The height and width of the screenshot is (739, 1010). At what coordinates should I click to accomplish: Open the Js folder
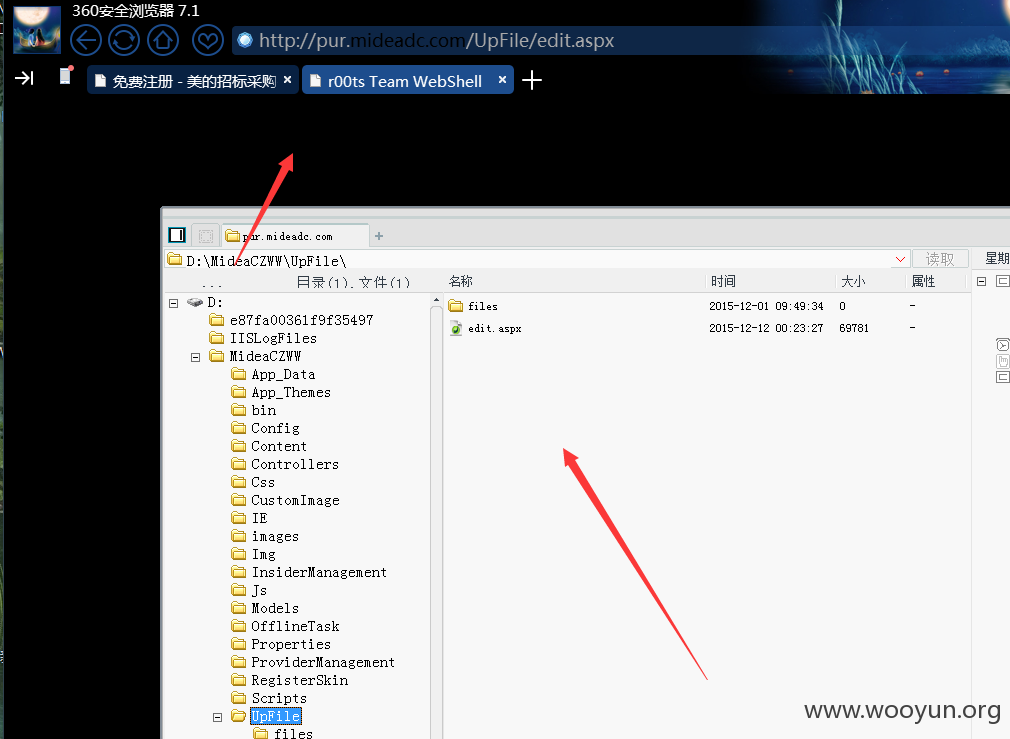click(x=249, y=591)
